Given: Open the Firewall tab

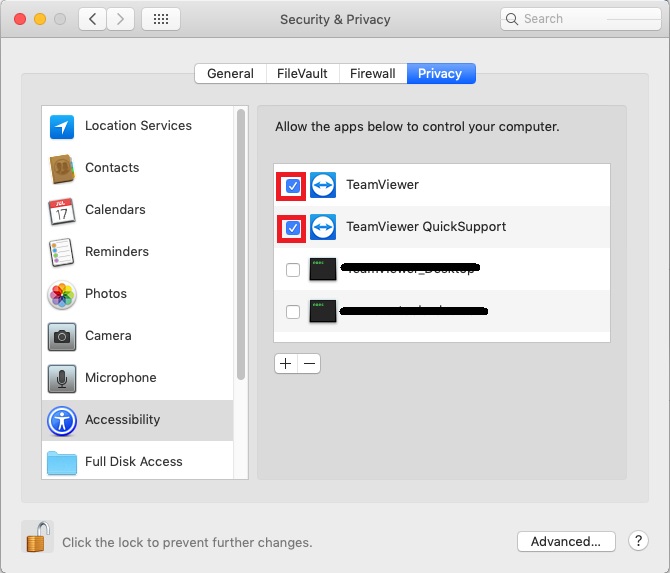Looking at the screenshot, I should click(x=373, y=74).
